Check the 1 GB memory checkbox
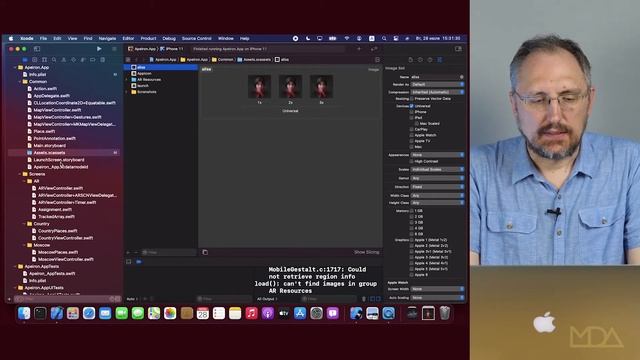The width and height of the screenshot is (640, 360). (x=411, y=211)
